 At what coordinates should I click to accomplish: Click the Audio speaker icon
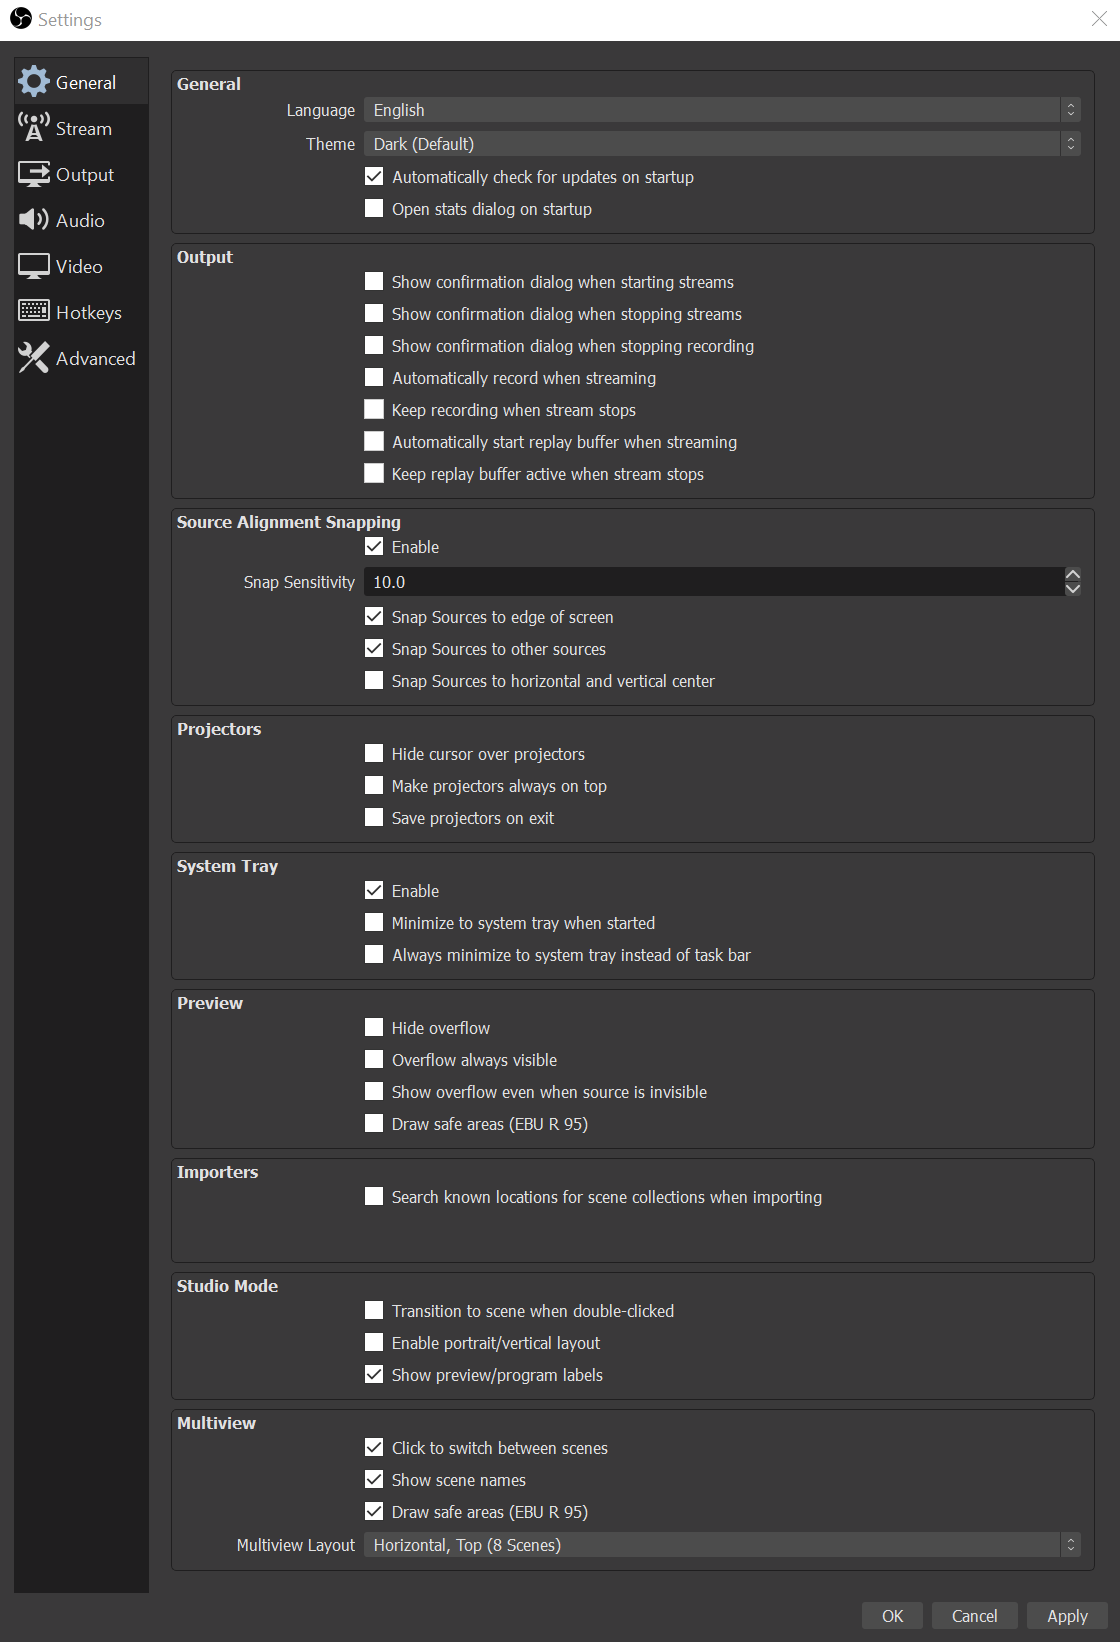pyautogui.click(x=34, y=220)
